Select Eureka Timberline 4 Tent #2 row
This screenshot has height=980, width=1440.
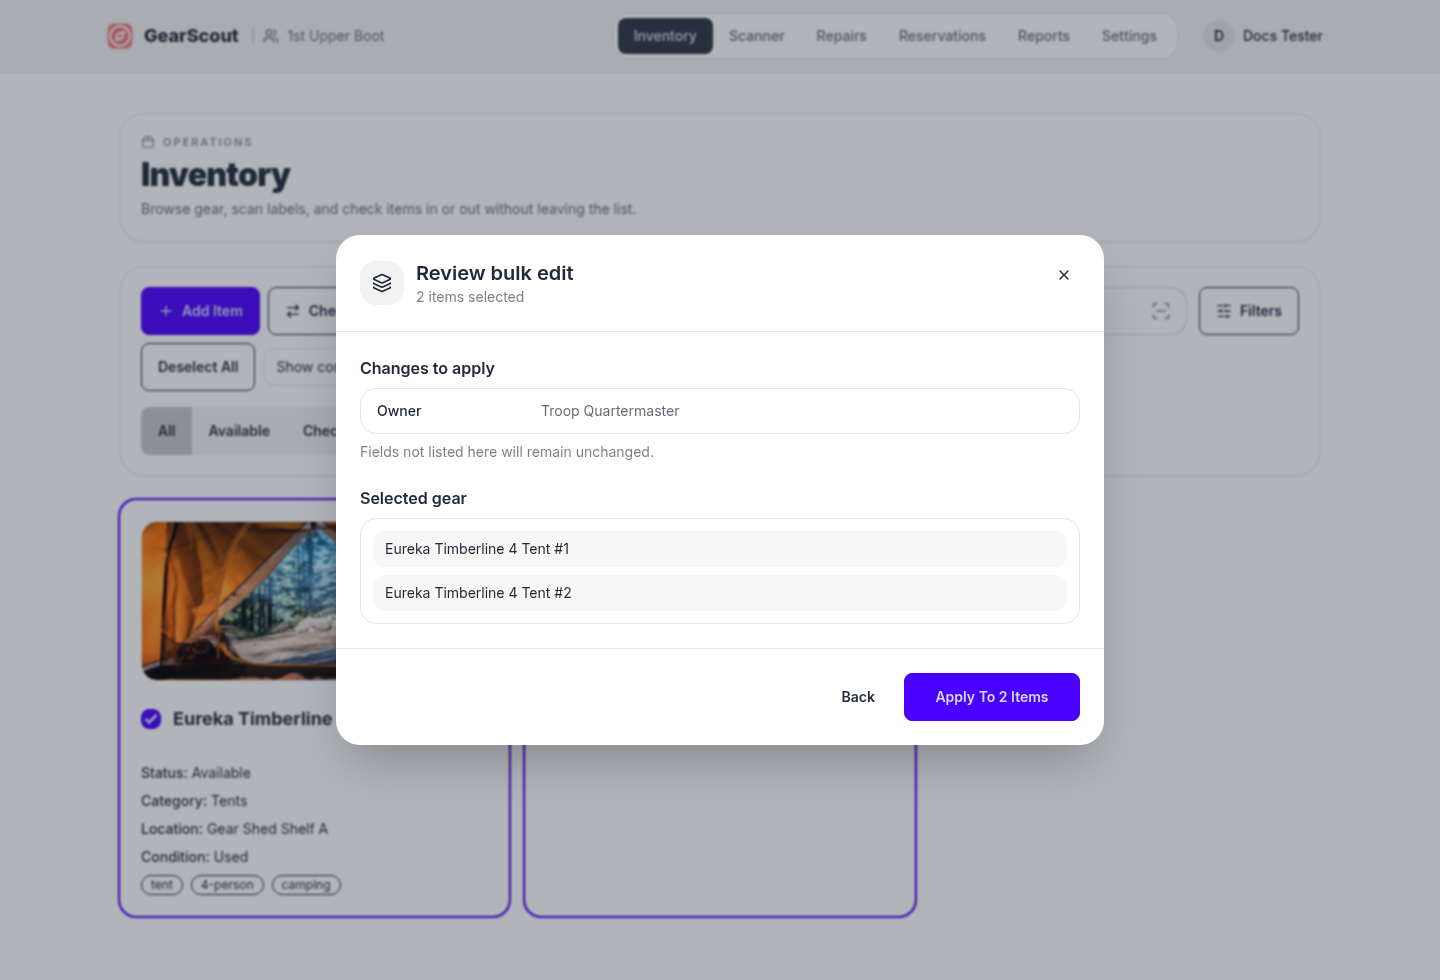pos(720,593)
